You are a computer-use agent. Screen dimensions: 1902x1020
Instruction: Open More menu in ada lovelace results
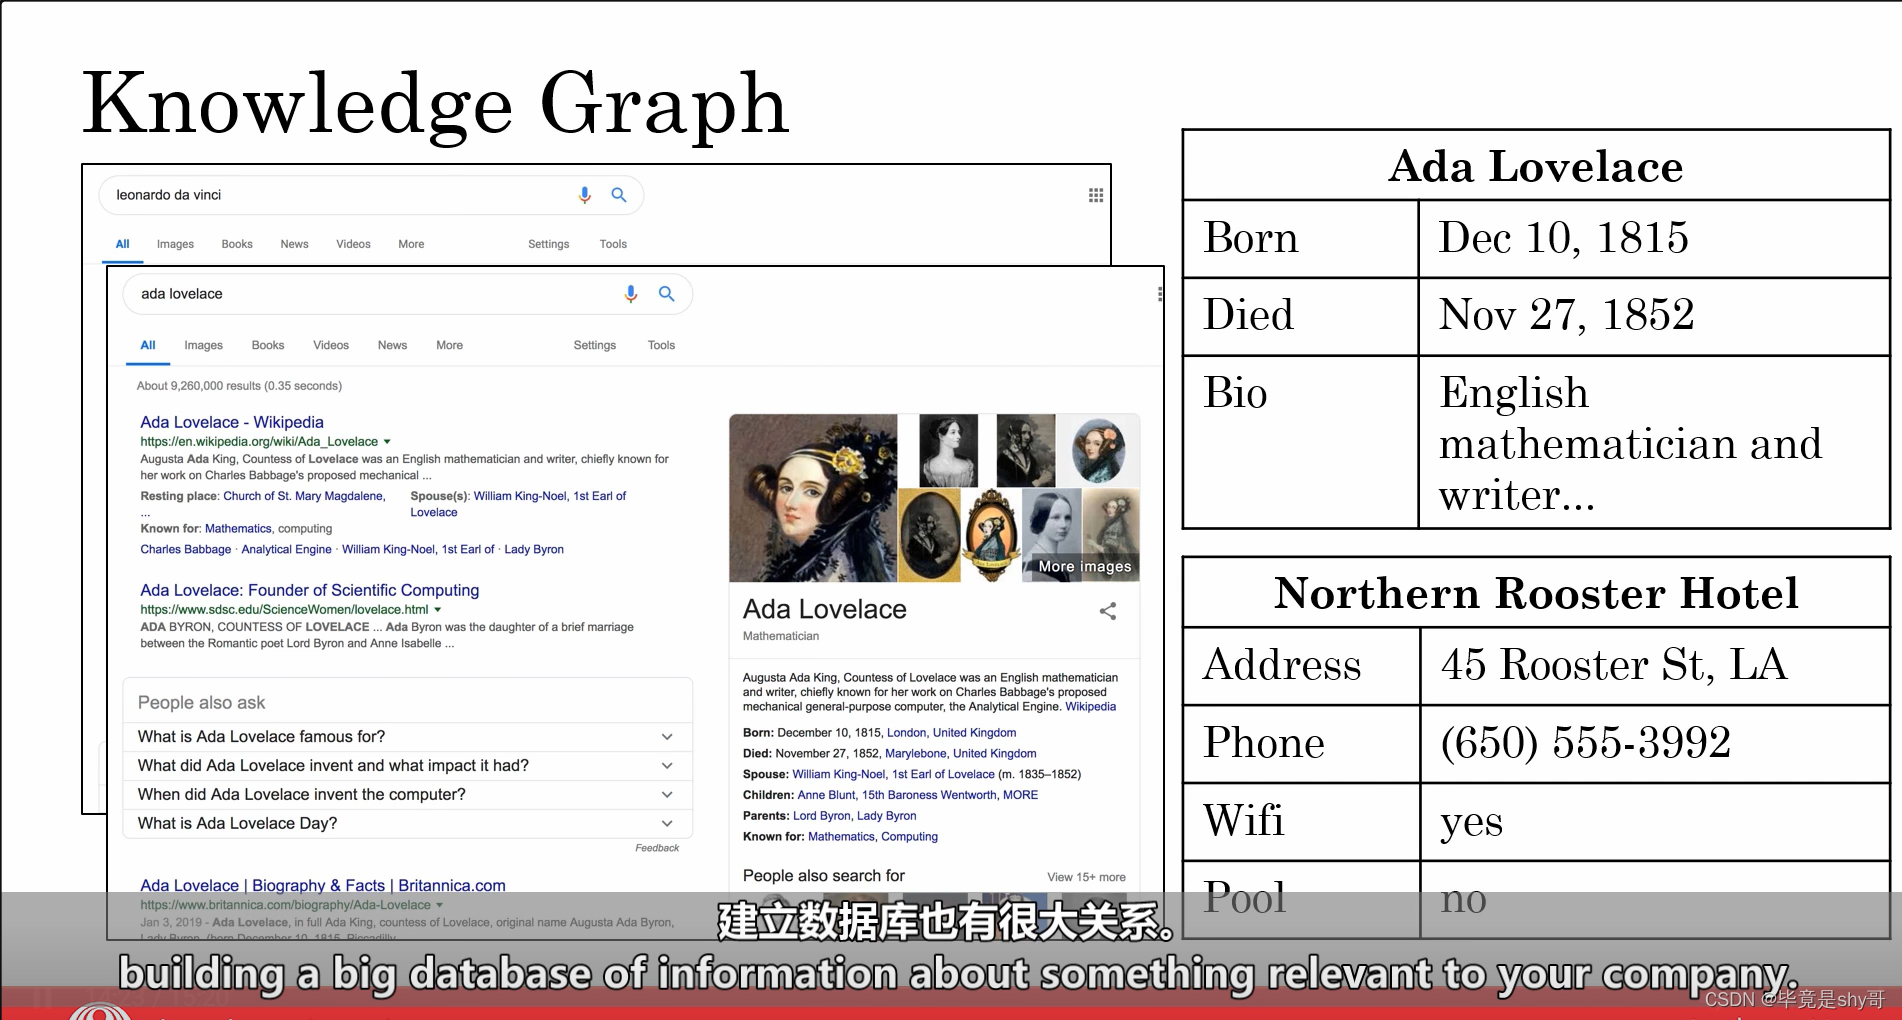click(x=449, y=345)
